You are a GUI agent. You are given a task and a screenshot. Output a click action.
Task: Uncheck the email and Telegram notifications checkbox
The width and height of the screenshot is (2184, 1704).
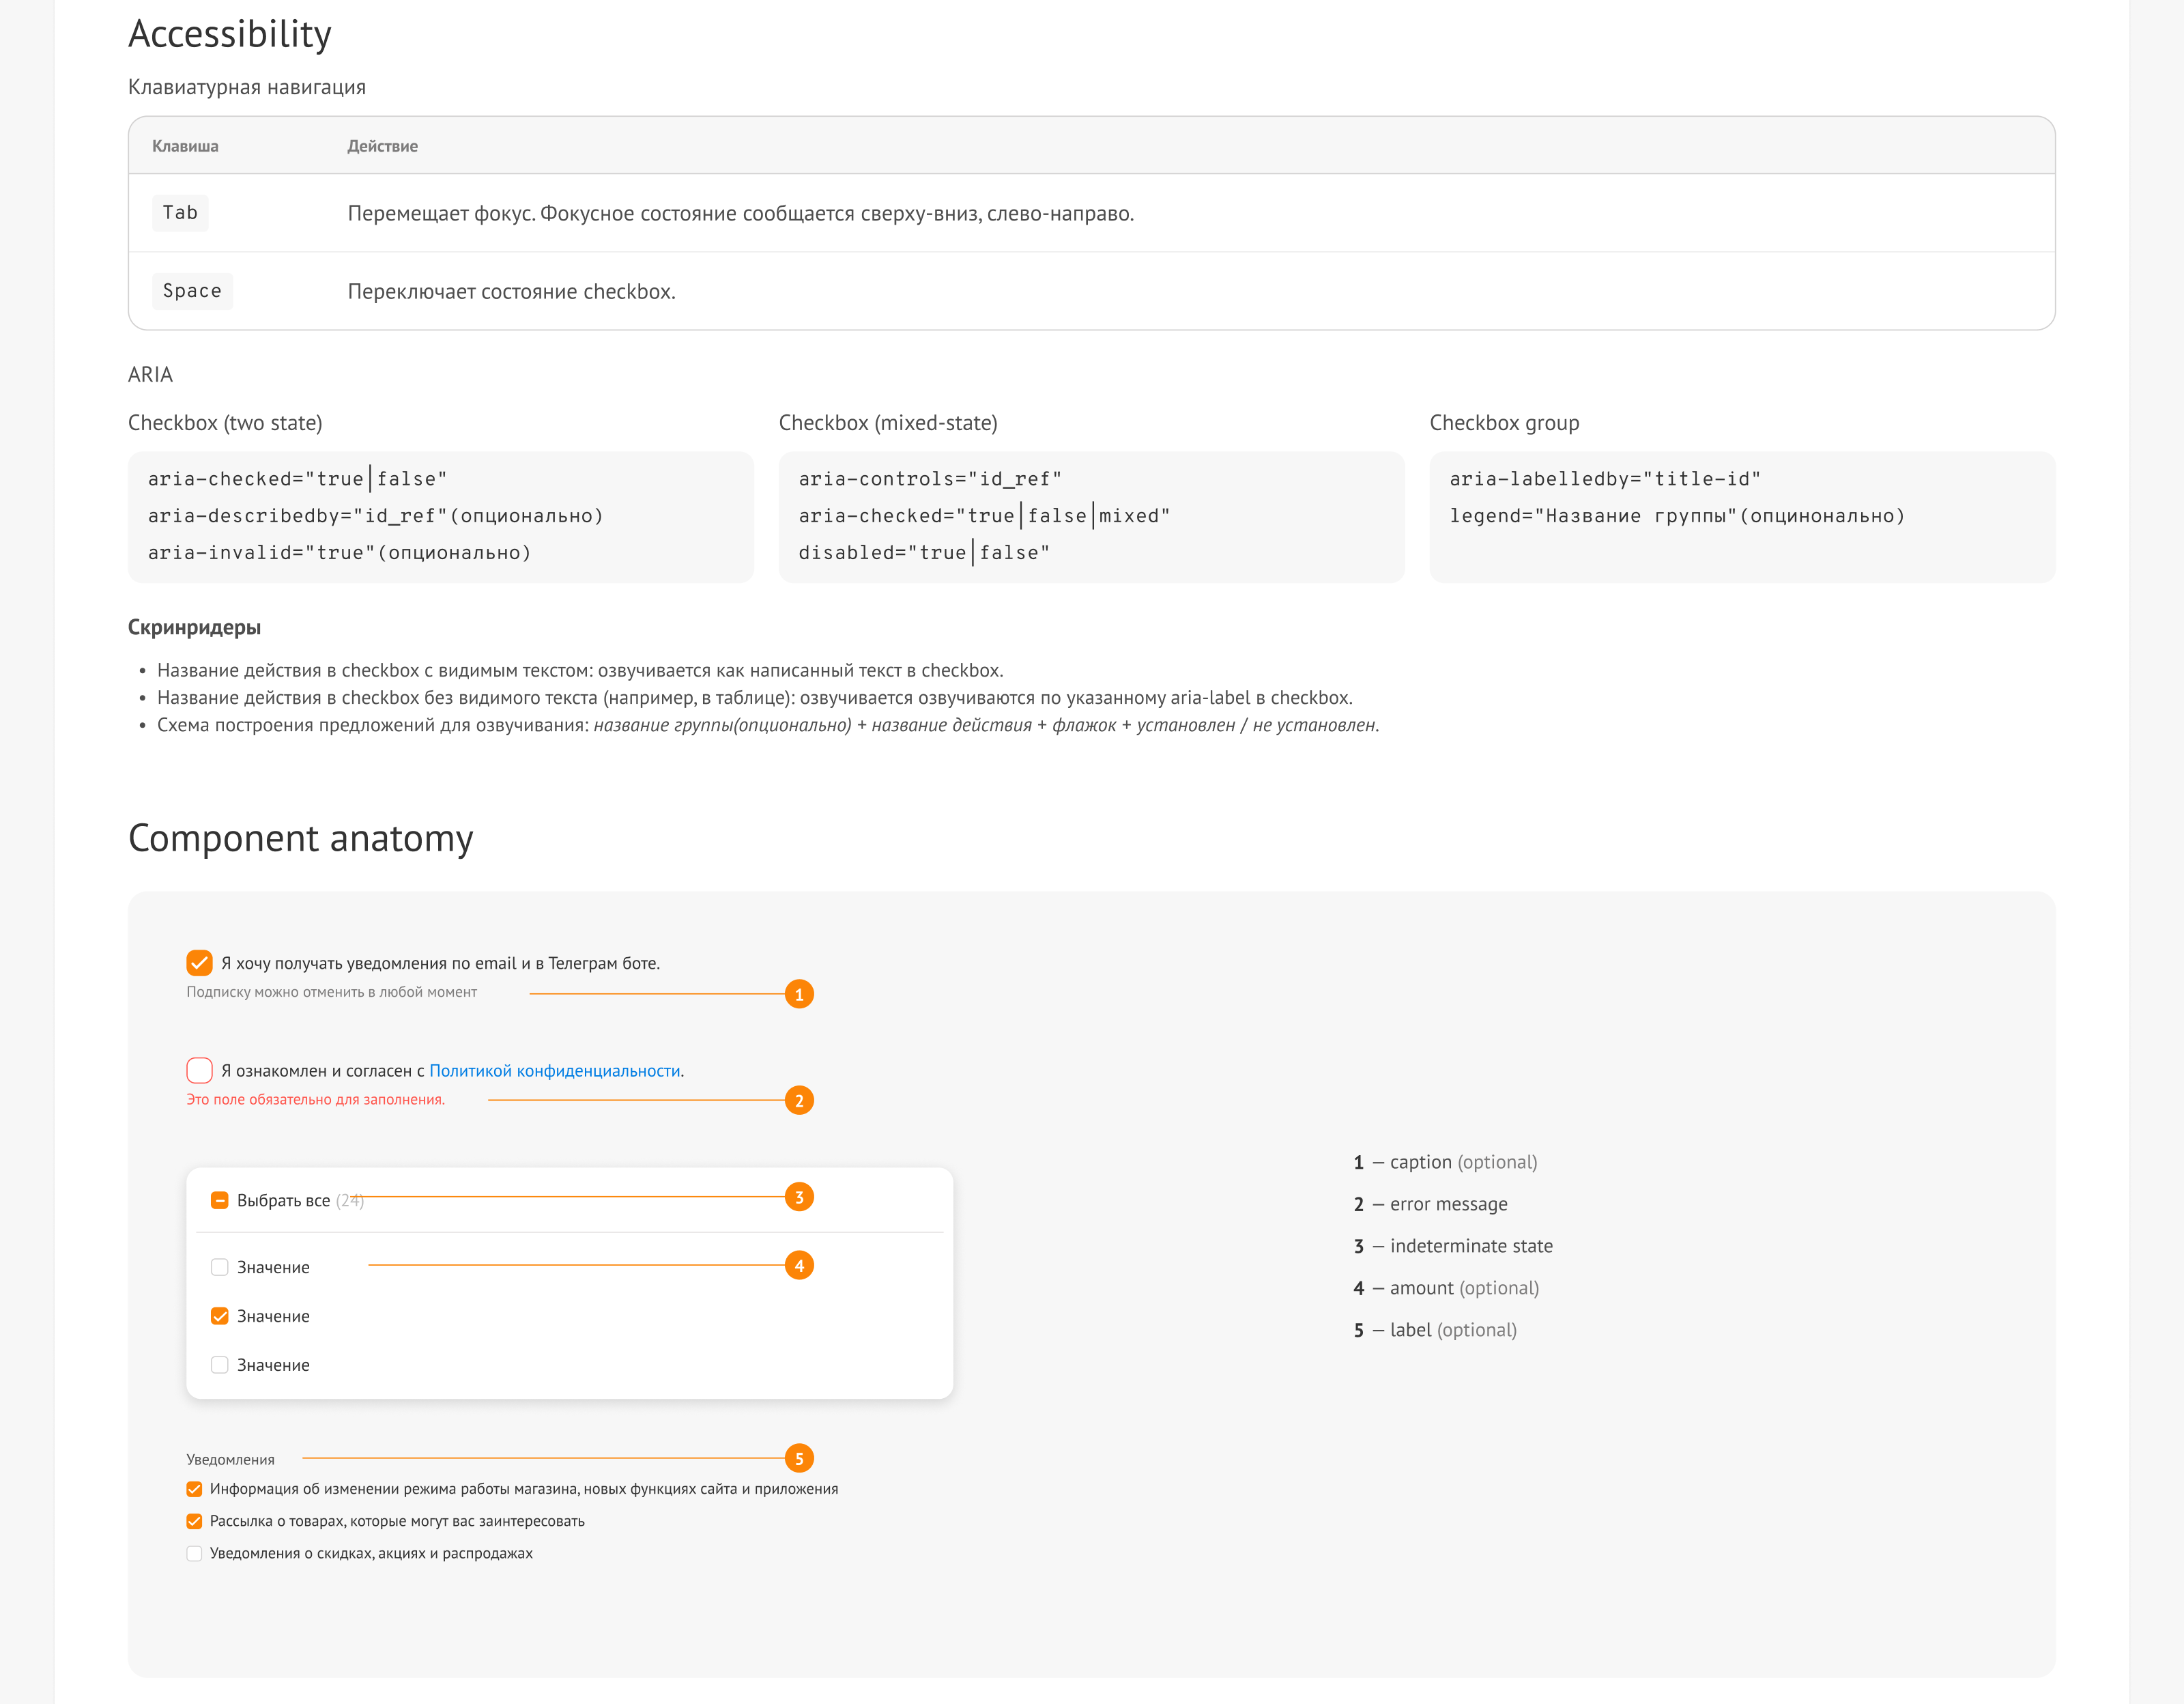coord(199,963)
